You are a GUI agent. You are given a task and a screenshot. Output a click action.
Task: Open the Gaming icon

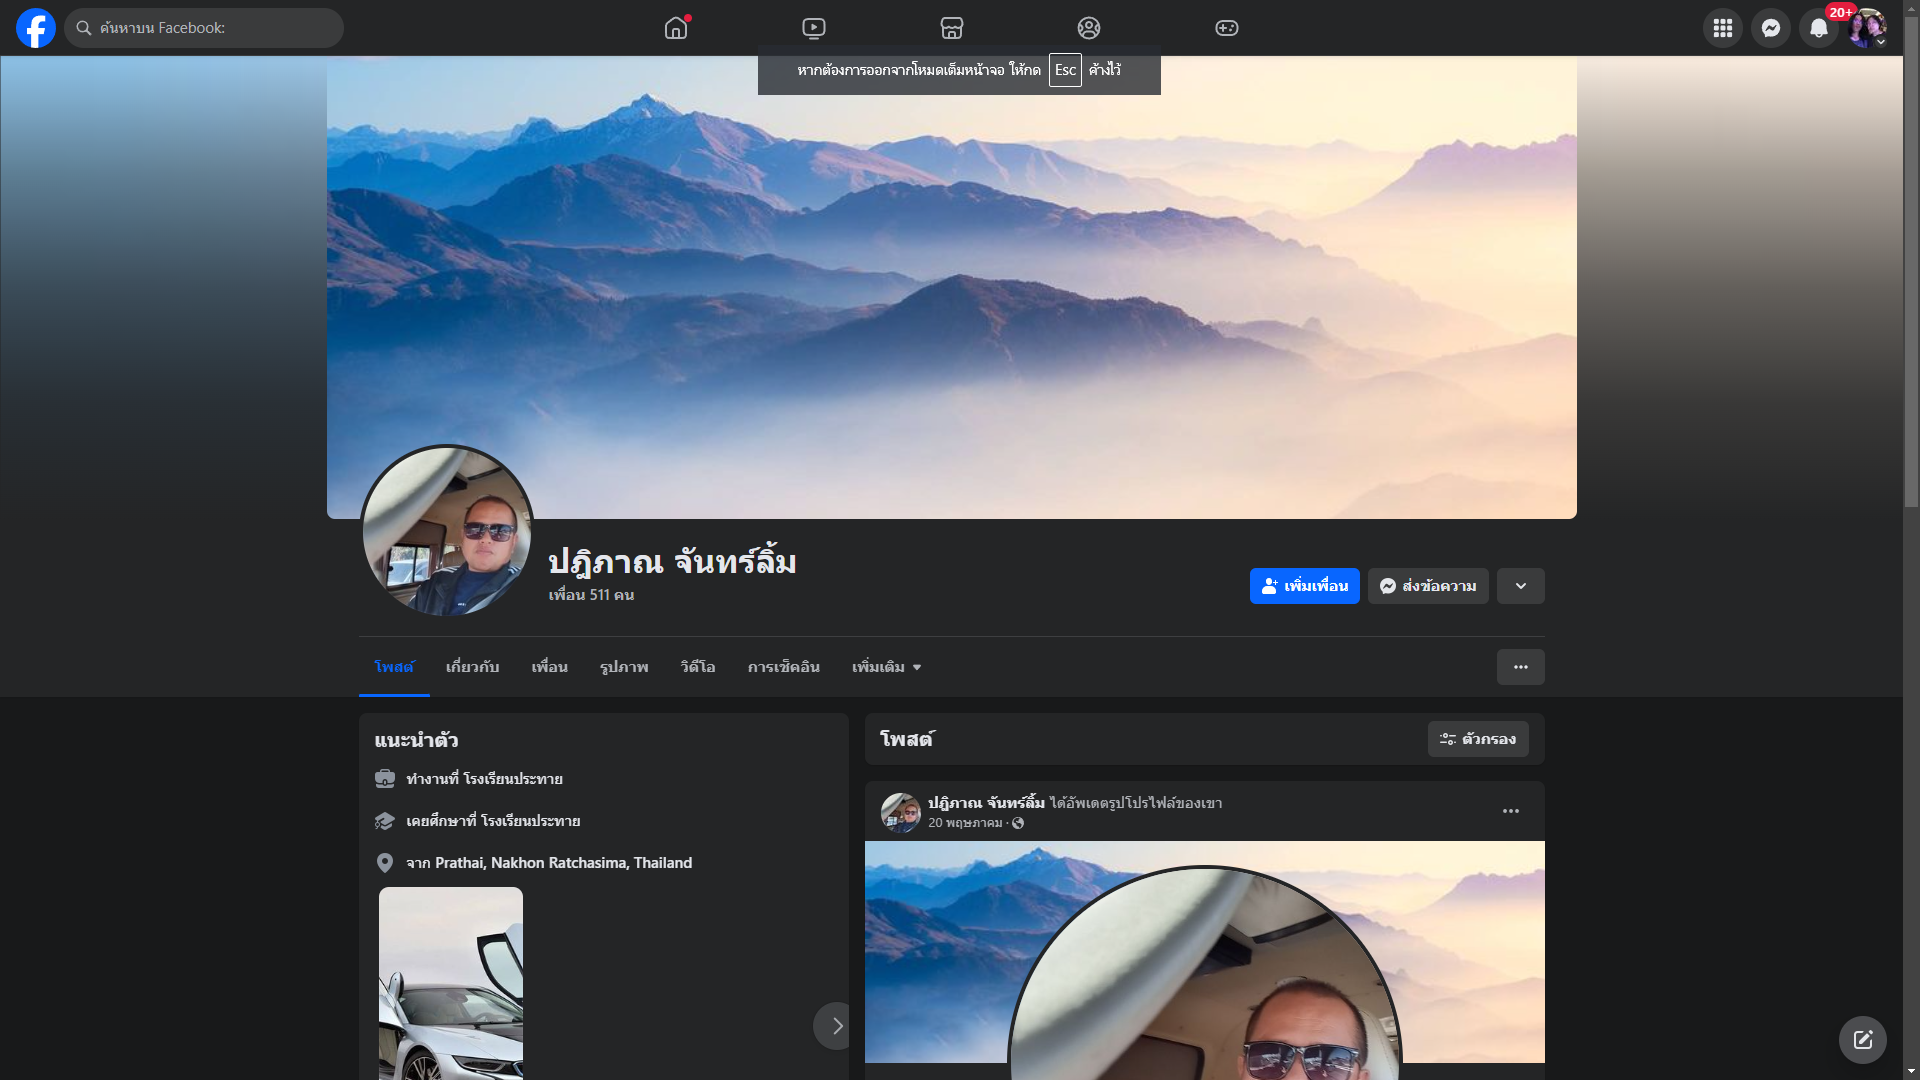[1227, 28]
